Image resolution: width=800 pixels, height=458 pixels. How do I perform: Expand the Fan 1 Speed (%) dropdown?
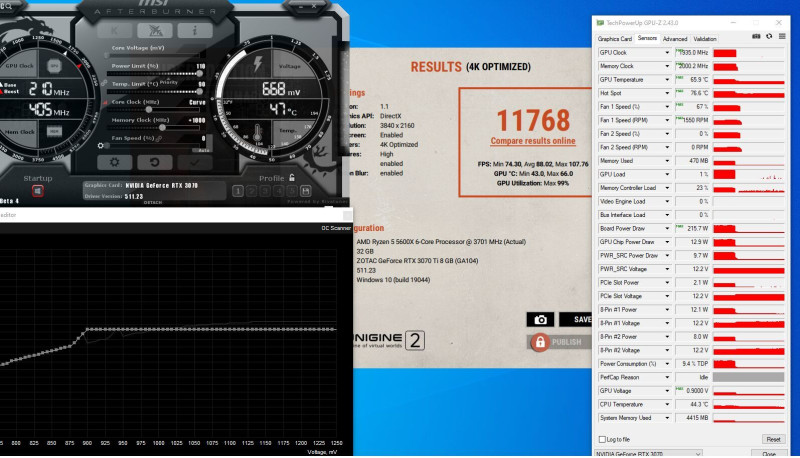click(667, 107)
